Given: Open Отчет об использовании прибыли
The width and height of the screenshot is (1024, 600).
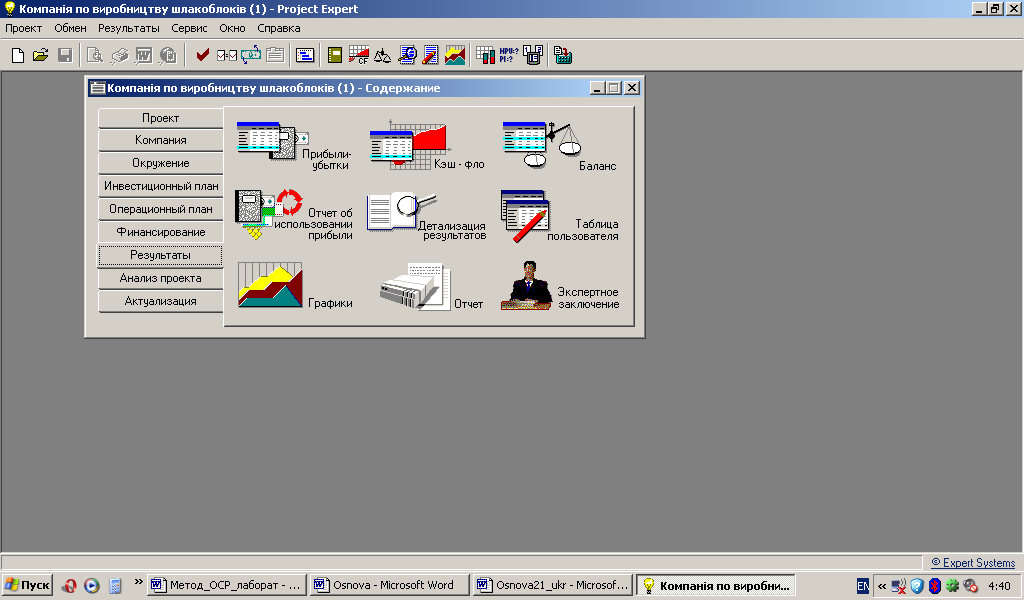Looking at the screenshot, I should click(294, 215).
